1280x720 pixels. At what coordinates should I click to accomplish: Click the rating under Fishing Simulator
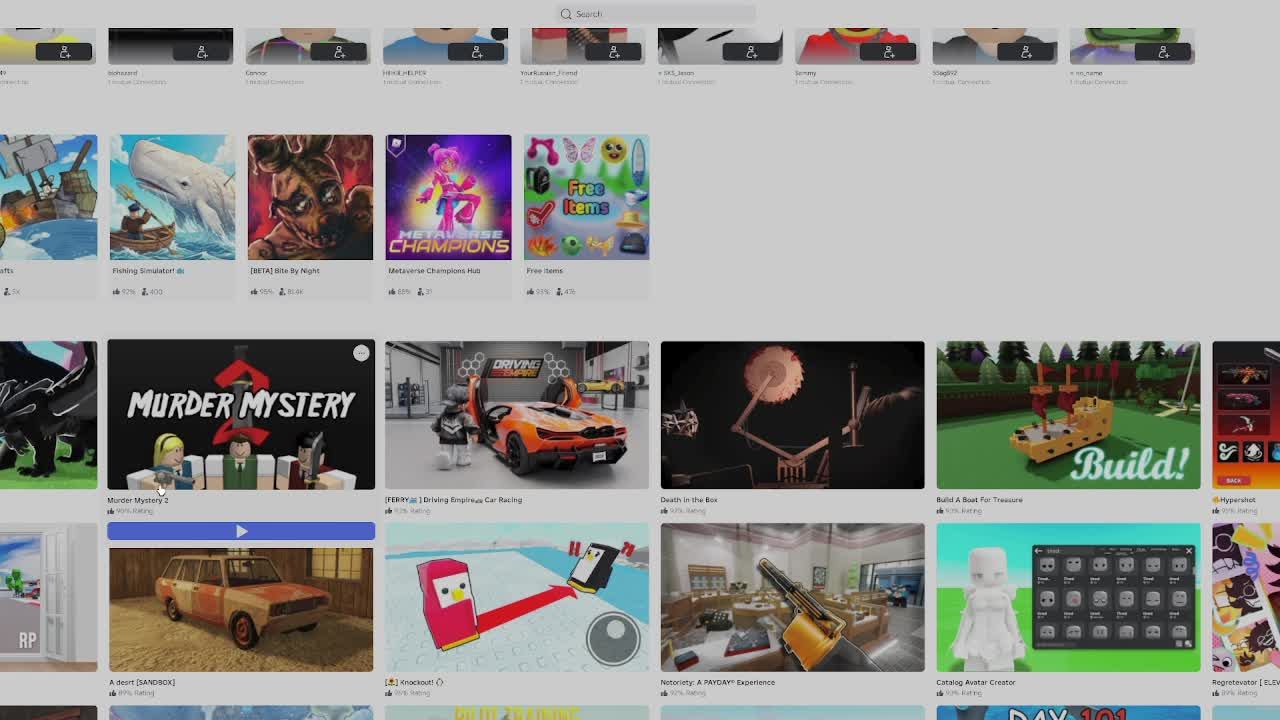125,292
